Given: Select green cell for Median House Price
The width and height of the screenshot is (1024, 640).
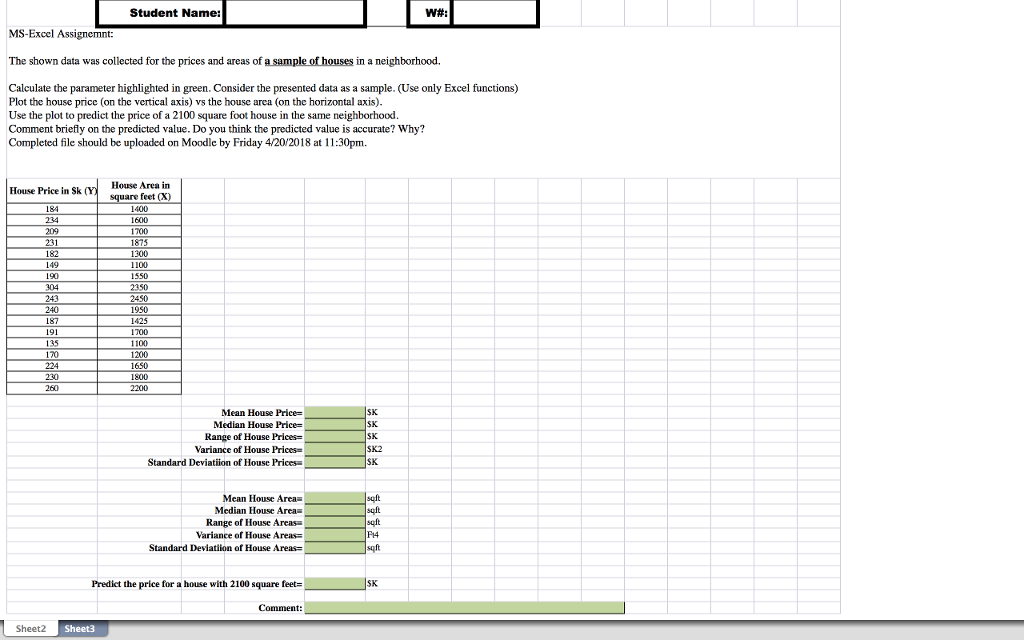Looking at the screenshot, I should pos(335,424).
